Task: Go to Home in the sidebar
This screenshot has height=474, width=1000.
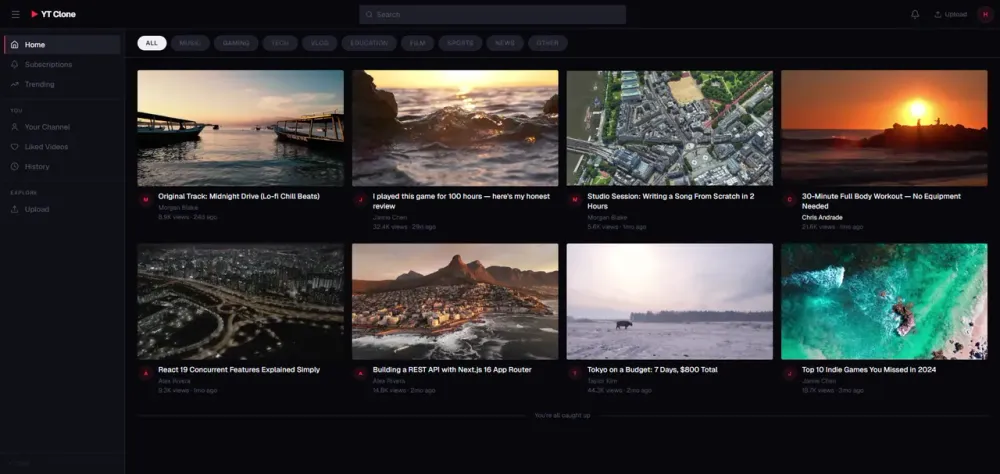Action: [62, 45]
